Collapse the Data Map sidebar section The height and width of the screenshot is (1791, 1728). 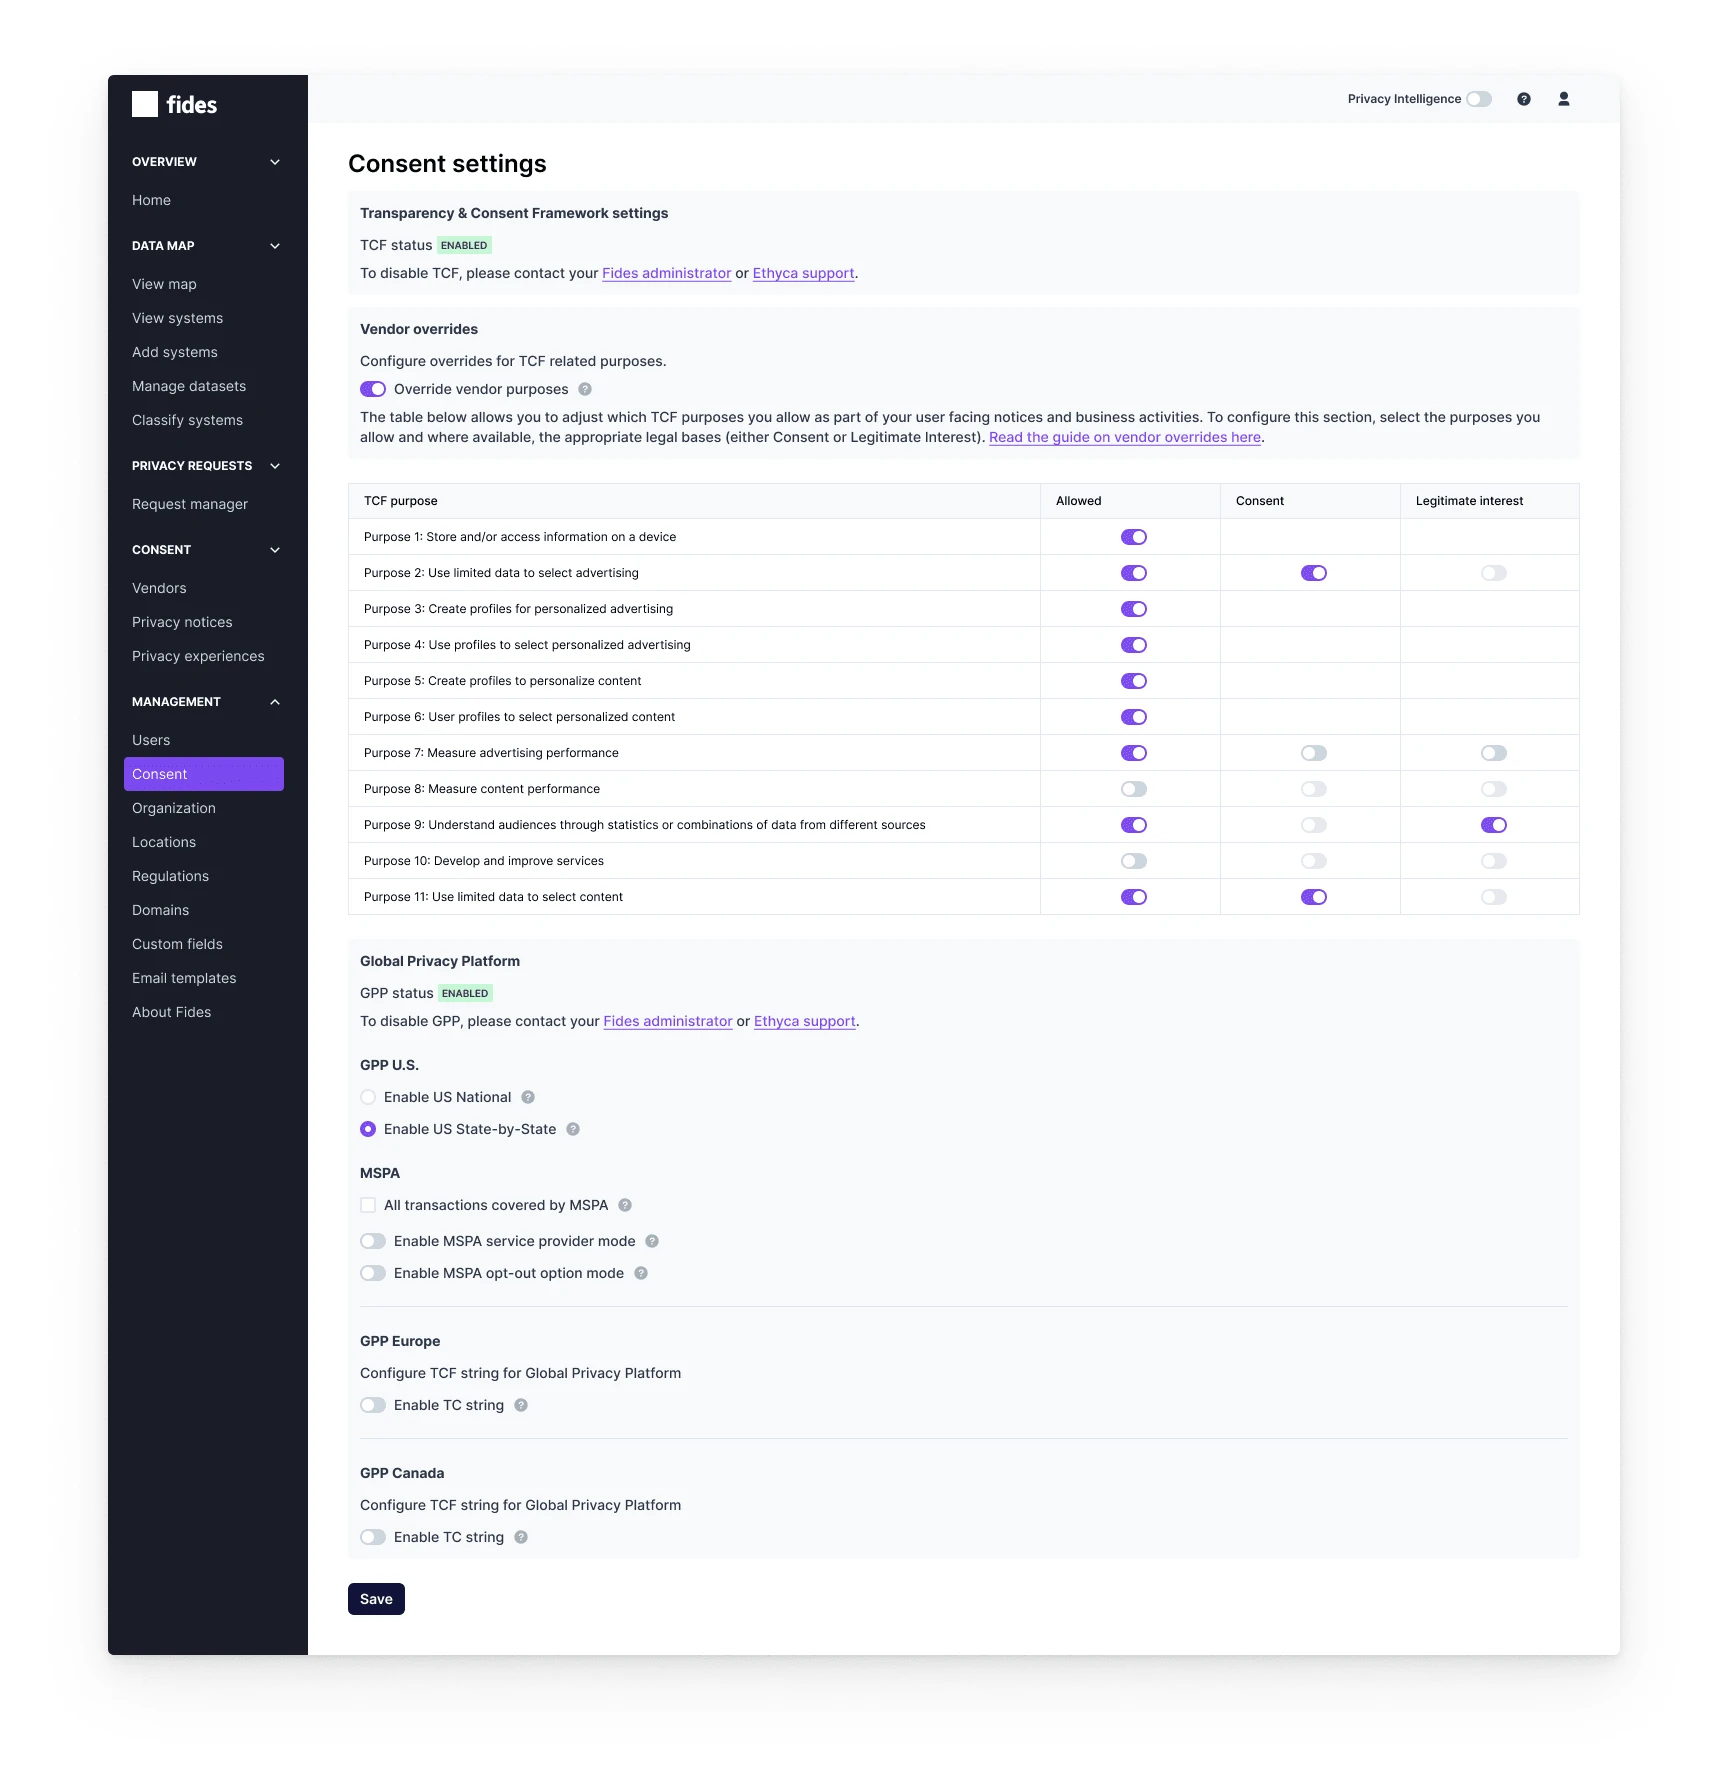tap(275, 246)
